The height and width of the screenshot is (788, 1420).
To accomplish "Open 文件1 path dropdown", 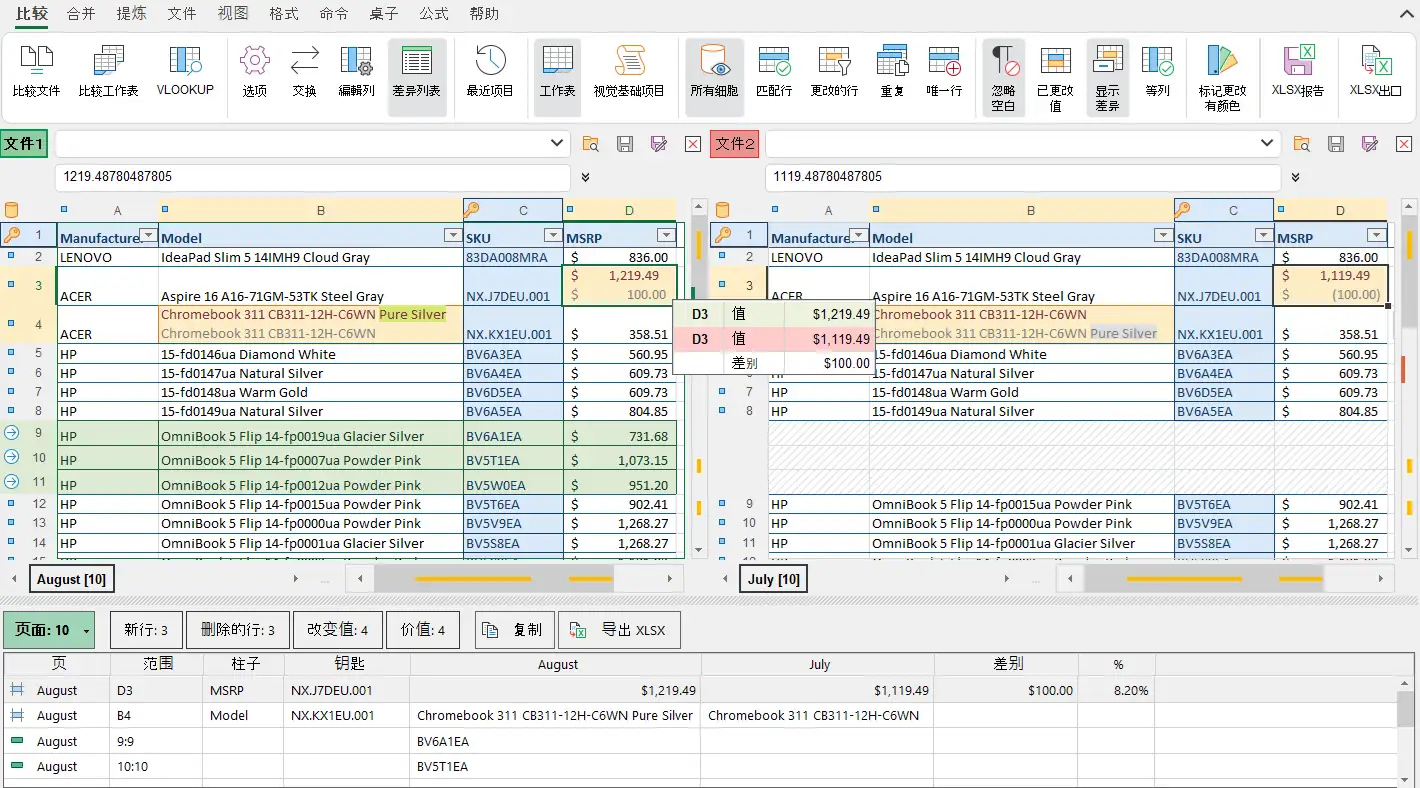I will 557,144.
